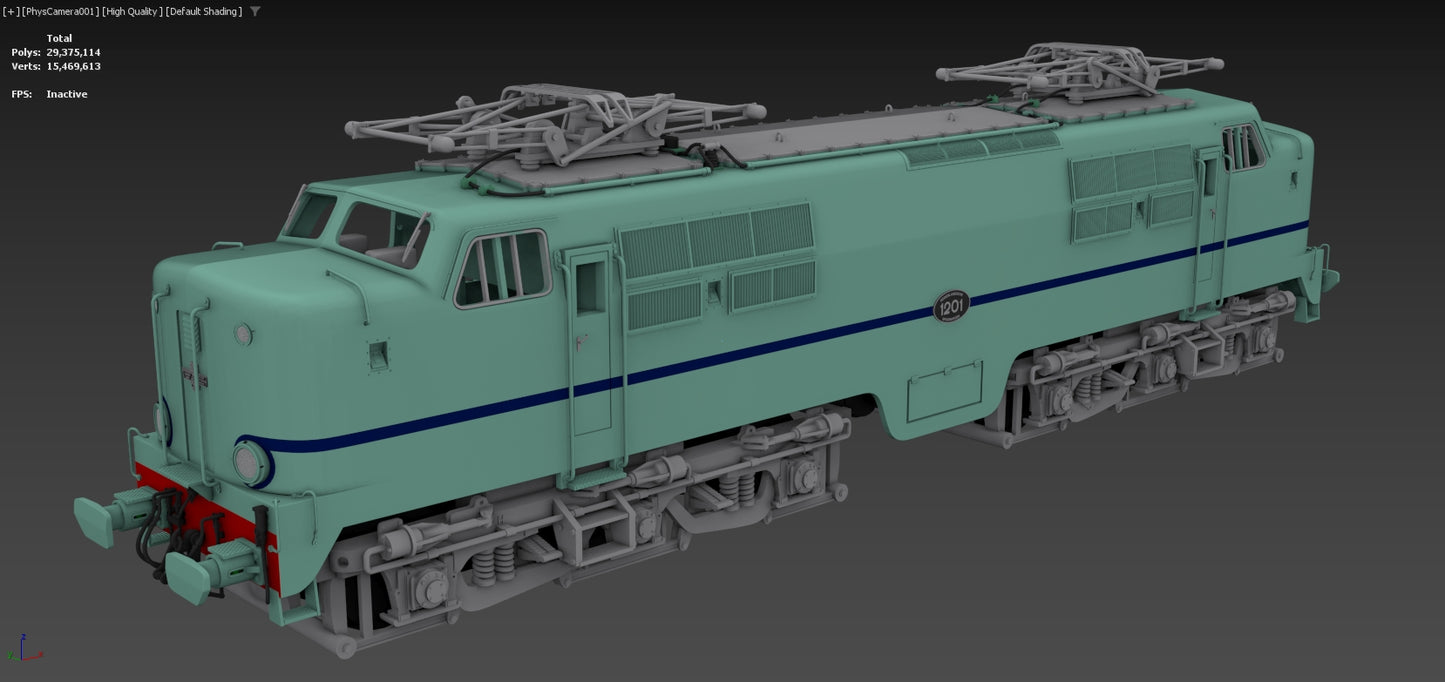Open the [+] General viewport menu
This screenshot has height=682, width=1445.
click(x=10, y=11)
